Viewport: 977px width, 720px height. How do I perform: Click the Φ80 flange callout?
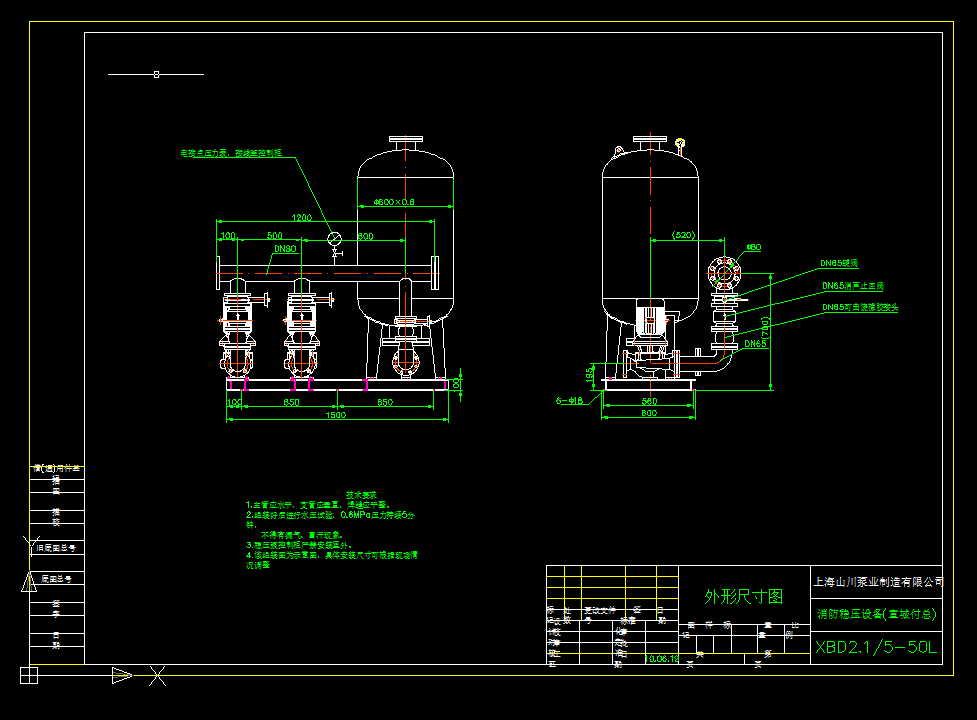[x=754, y=247]
